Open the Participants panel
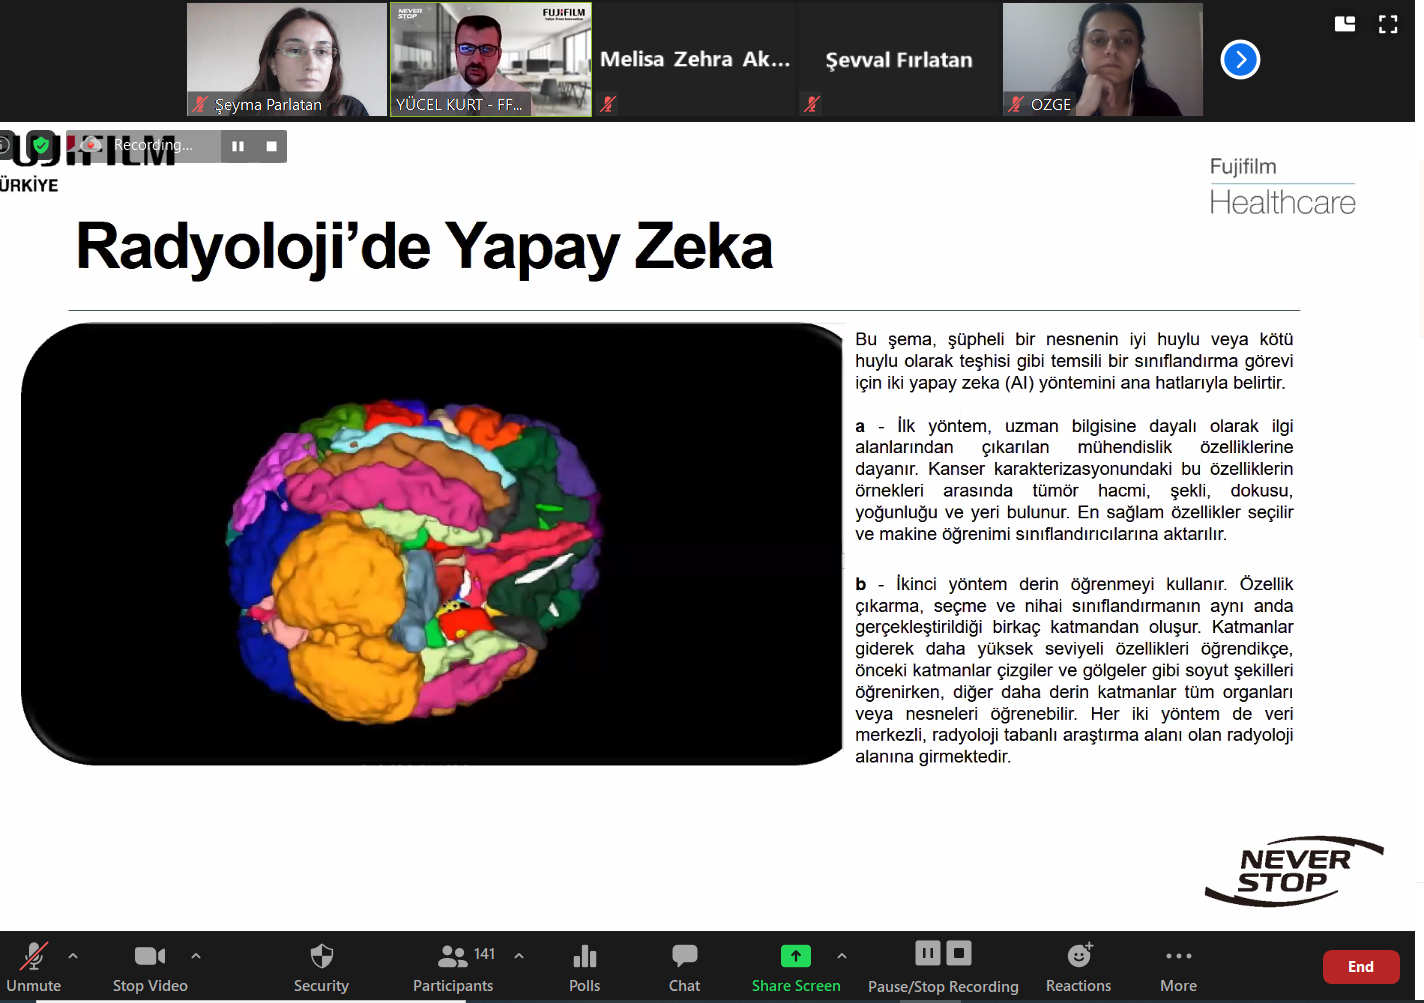Screen dimensions: 1424x1003 click(453, 967)
